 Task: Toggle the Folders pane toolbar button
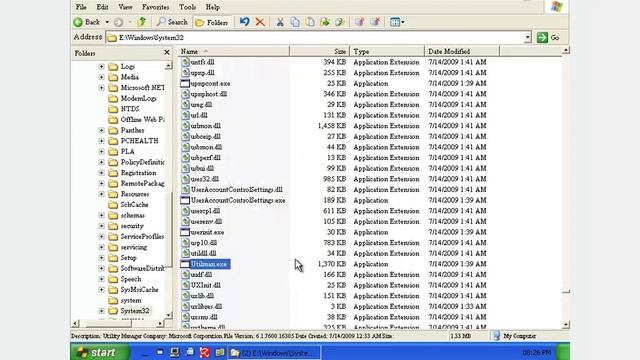(x=212, y=22)
